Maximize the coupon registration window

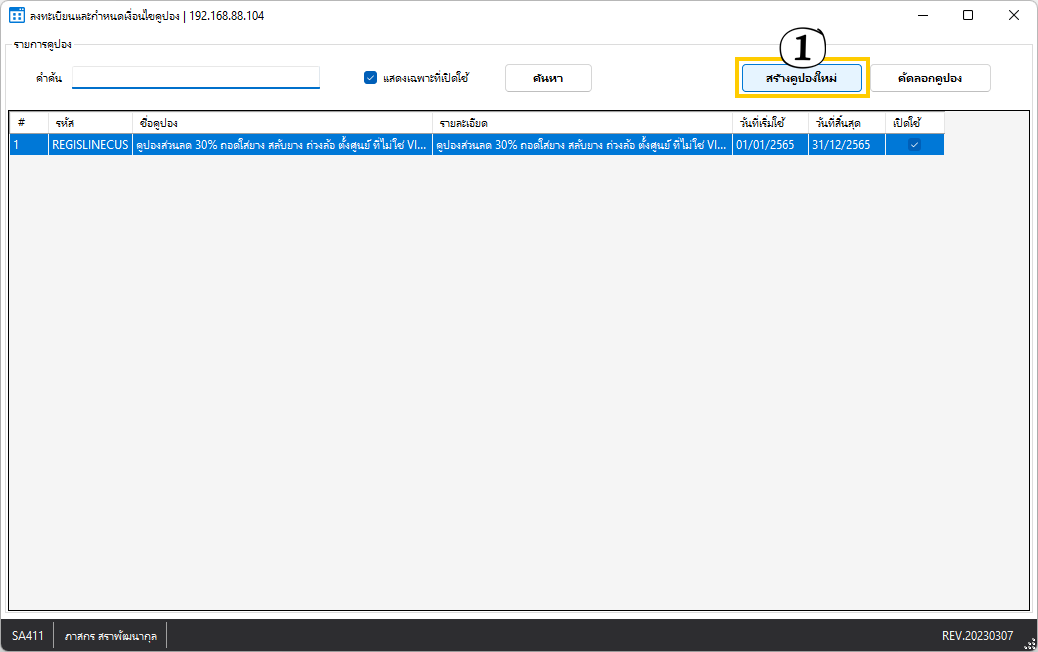pyautogui.click(x=968, y=16)
